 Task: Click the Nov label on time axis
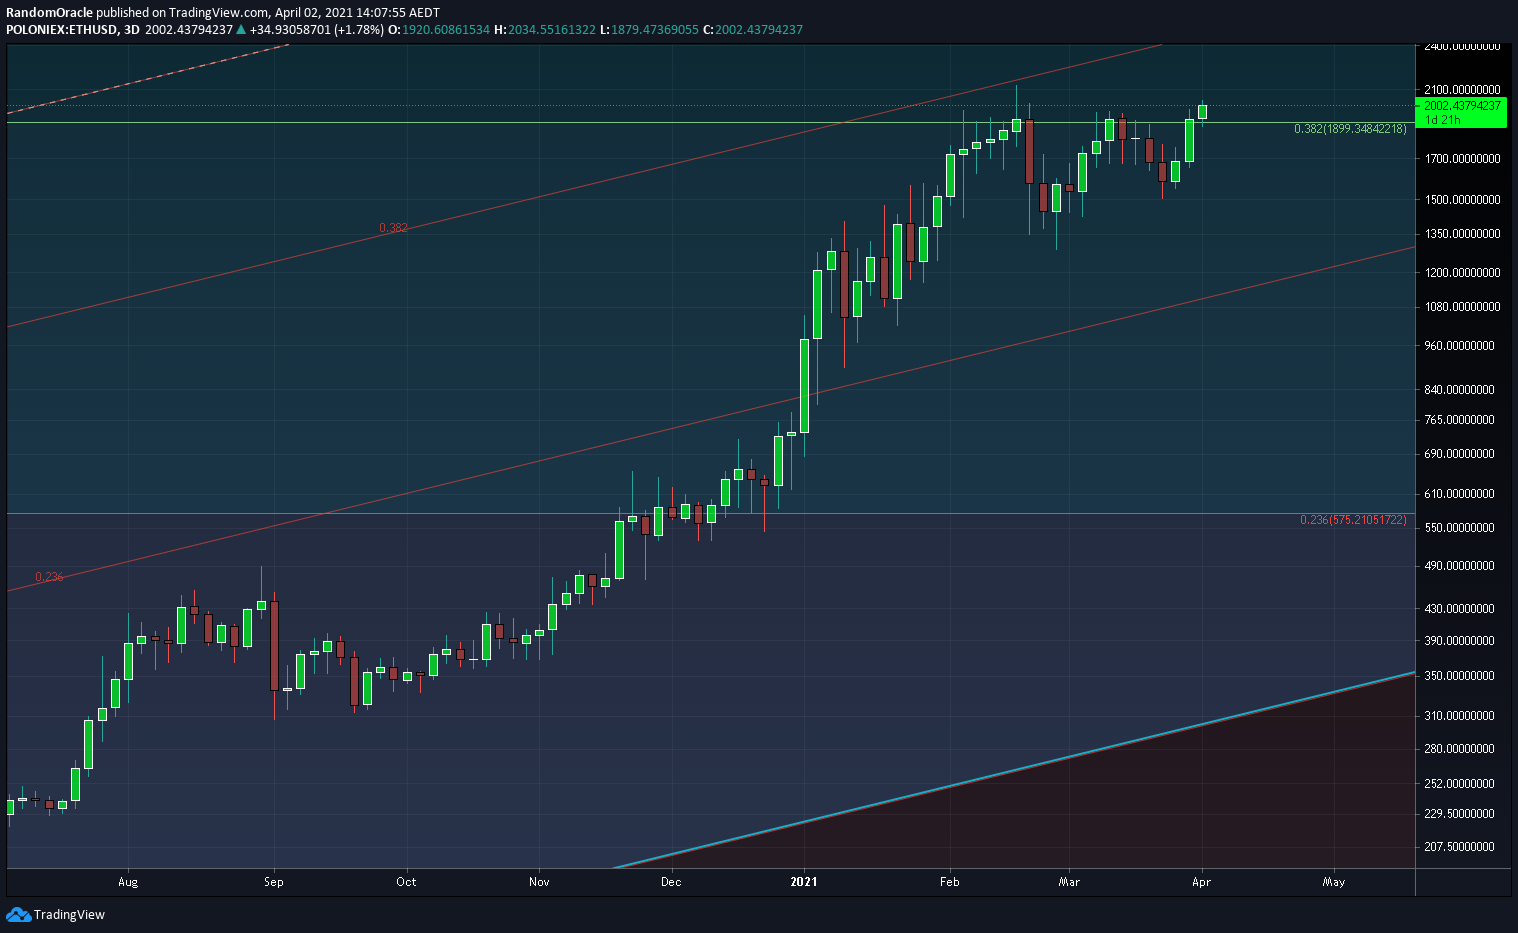[539, 882]
